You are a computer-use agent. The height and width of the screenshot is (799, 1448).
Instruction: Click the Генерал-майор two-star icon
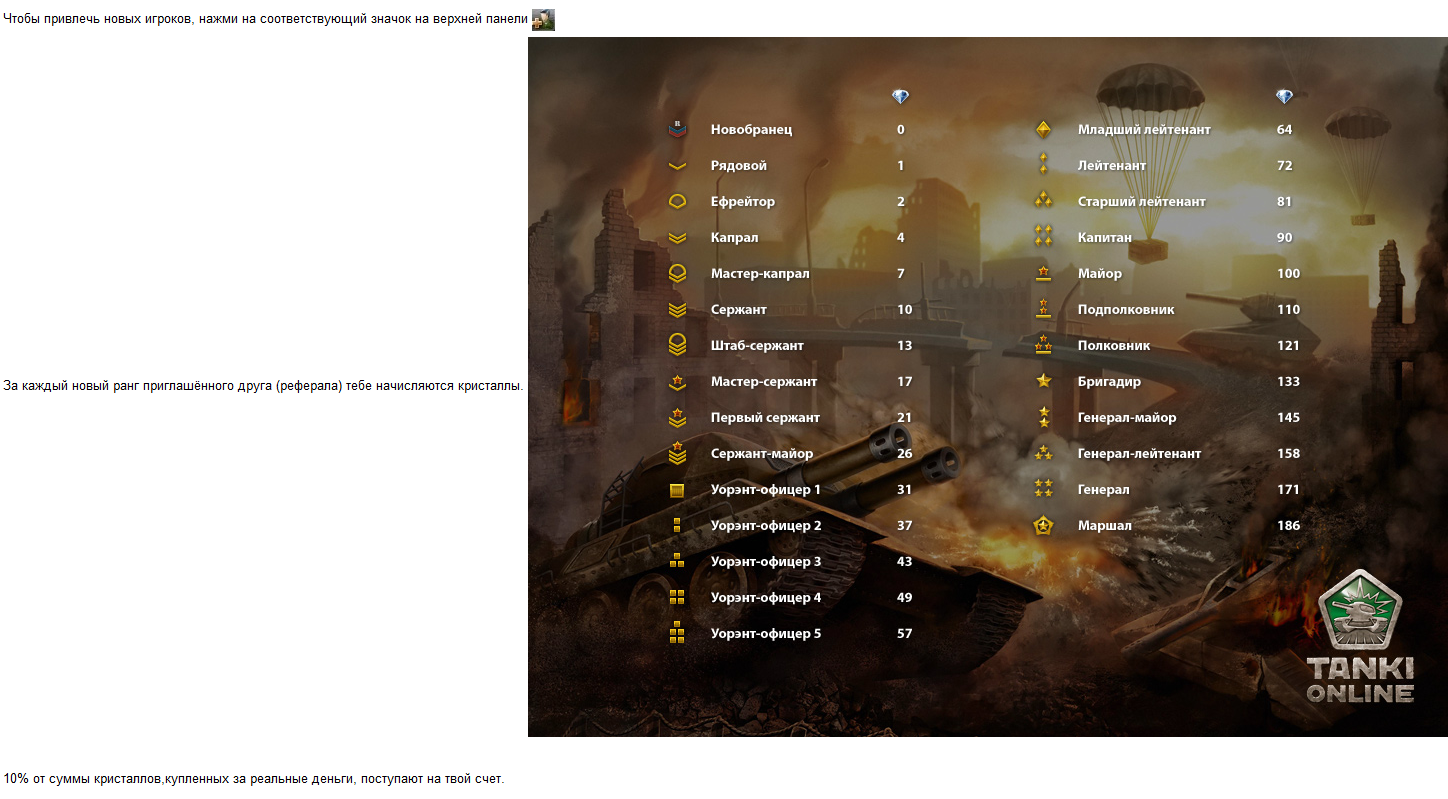(x=1043, y=417)
